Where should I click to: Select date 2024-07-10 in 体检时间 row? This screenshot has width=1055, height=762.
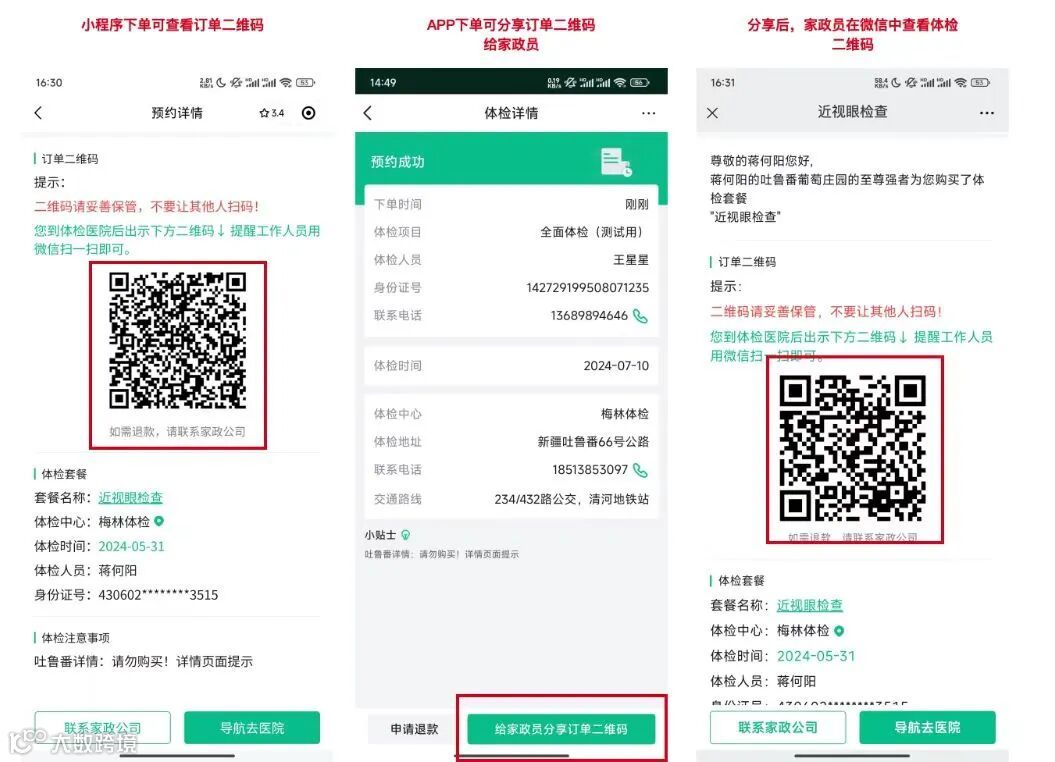(616, 366)
